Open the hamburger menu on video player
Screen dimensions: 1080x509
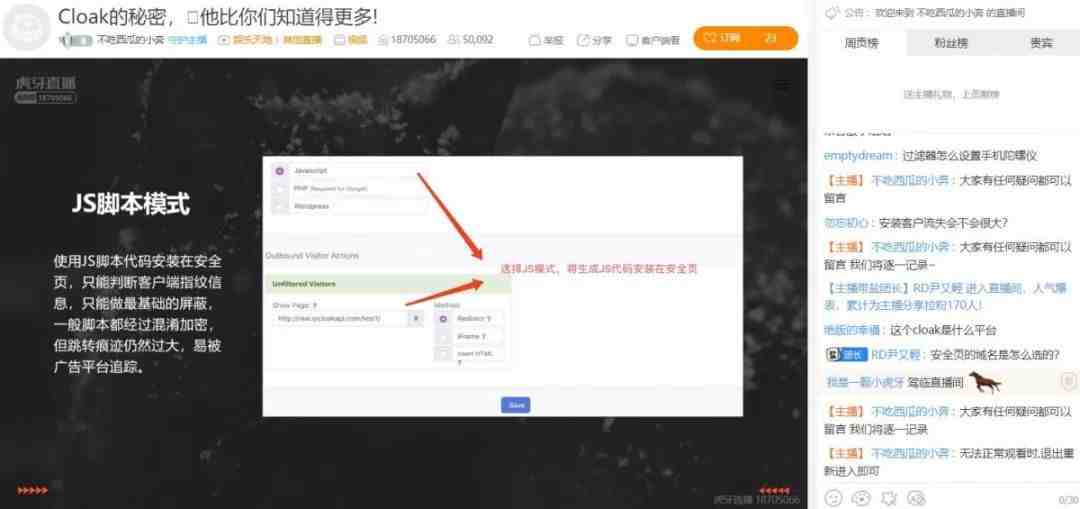click(x=782, y=86)
